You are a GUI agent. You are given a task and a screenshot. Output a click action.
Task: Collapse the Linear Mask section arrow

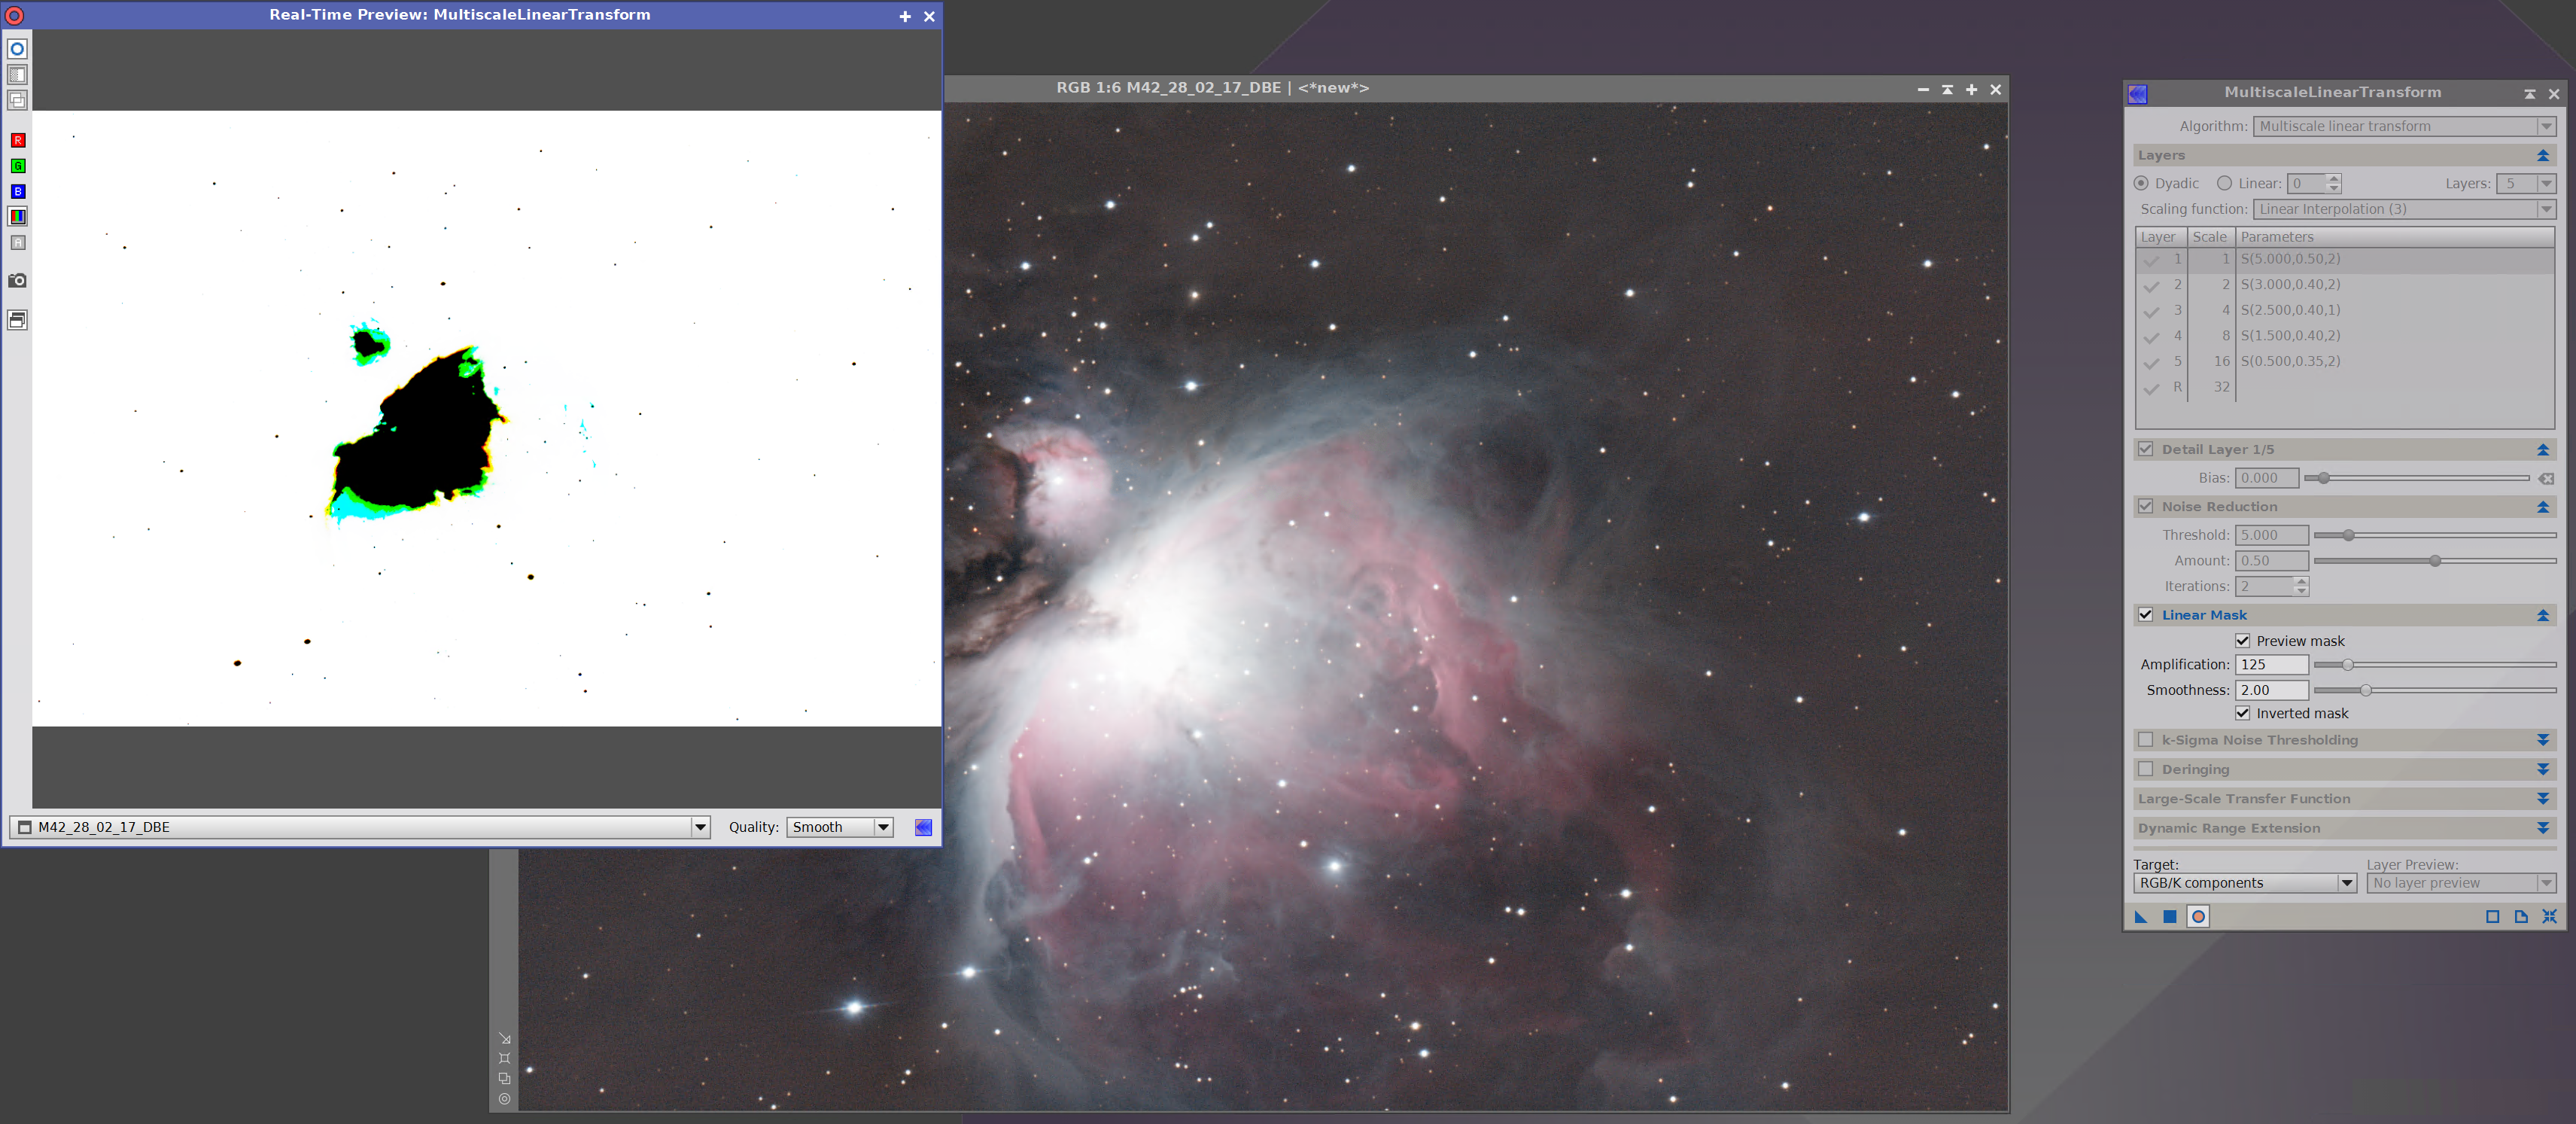coord(2543,615)
